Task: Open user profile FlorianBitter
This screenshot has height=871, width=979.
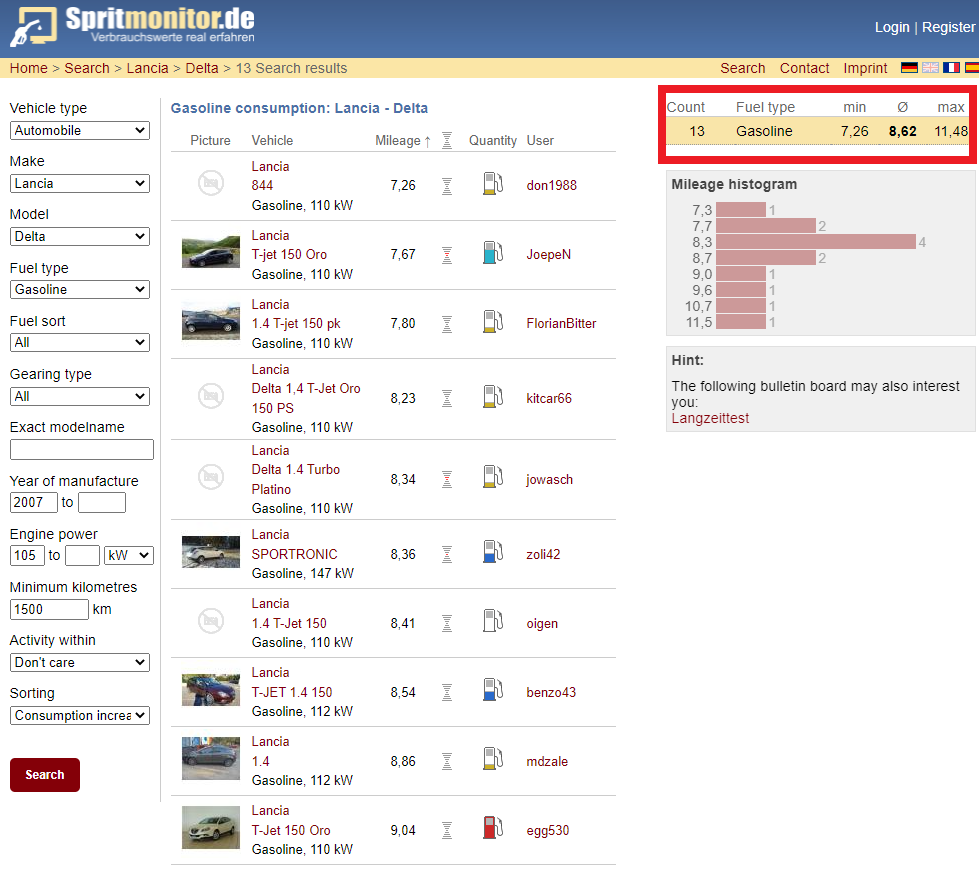Action: pyautogui.click(x=561, y=323)
